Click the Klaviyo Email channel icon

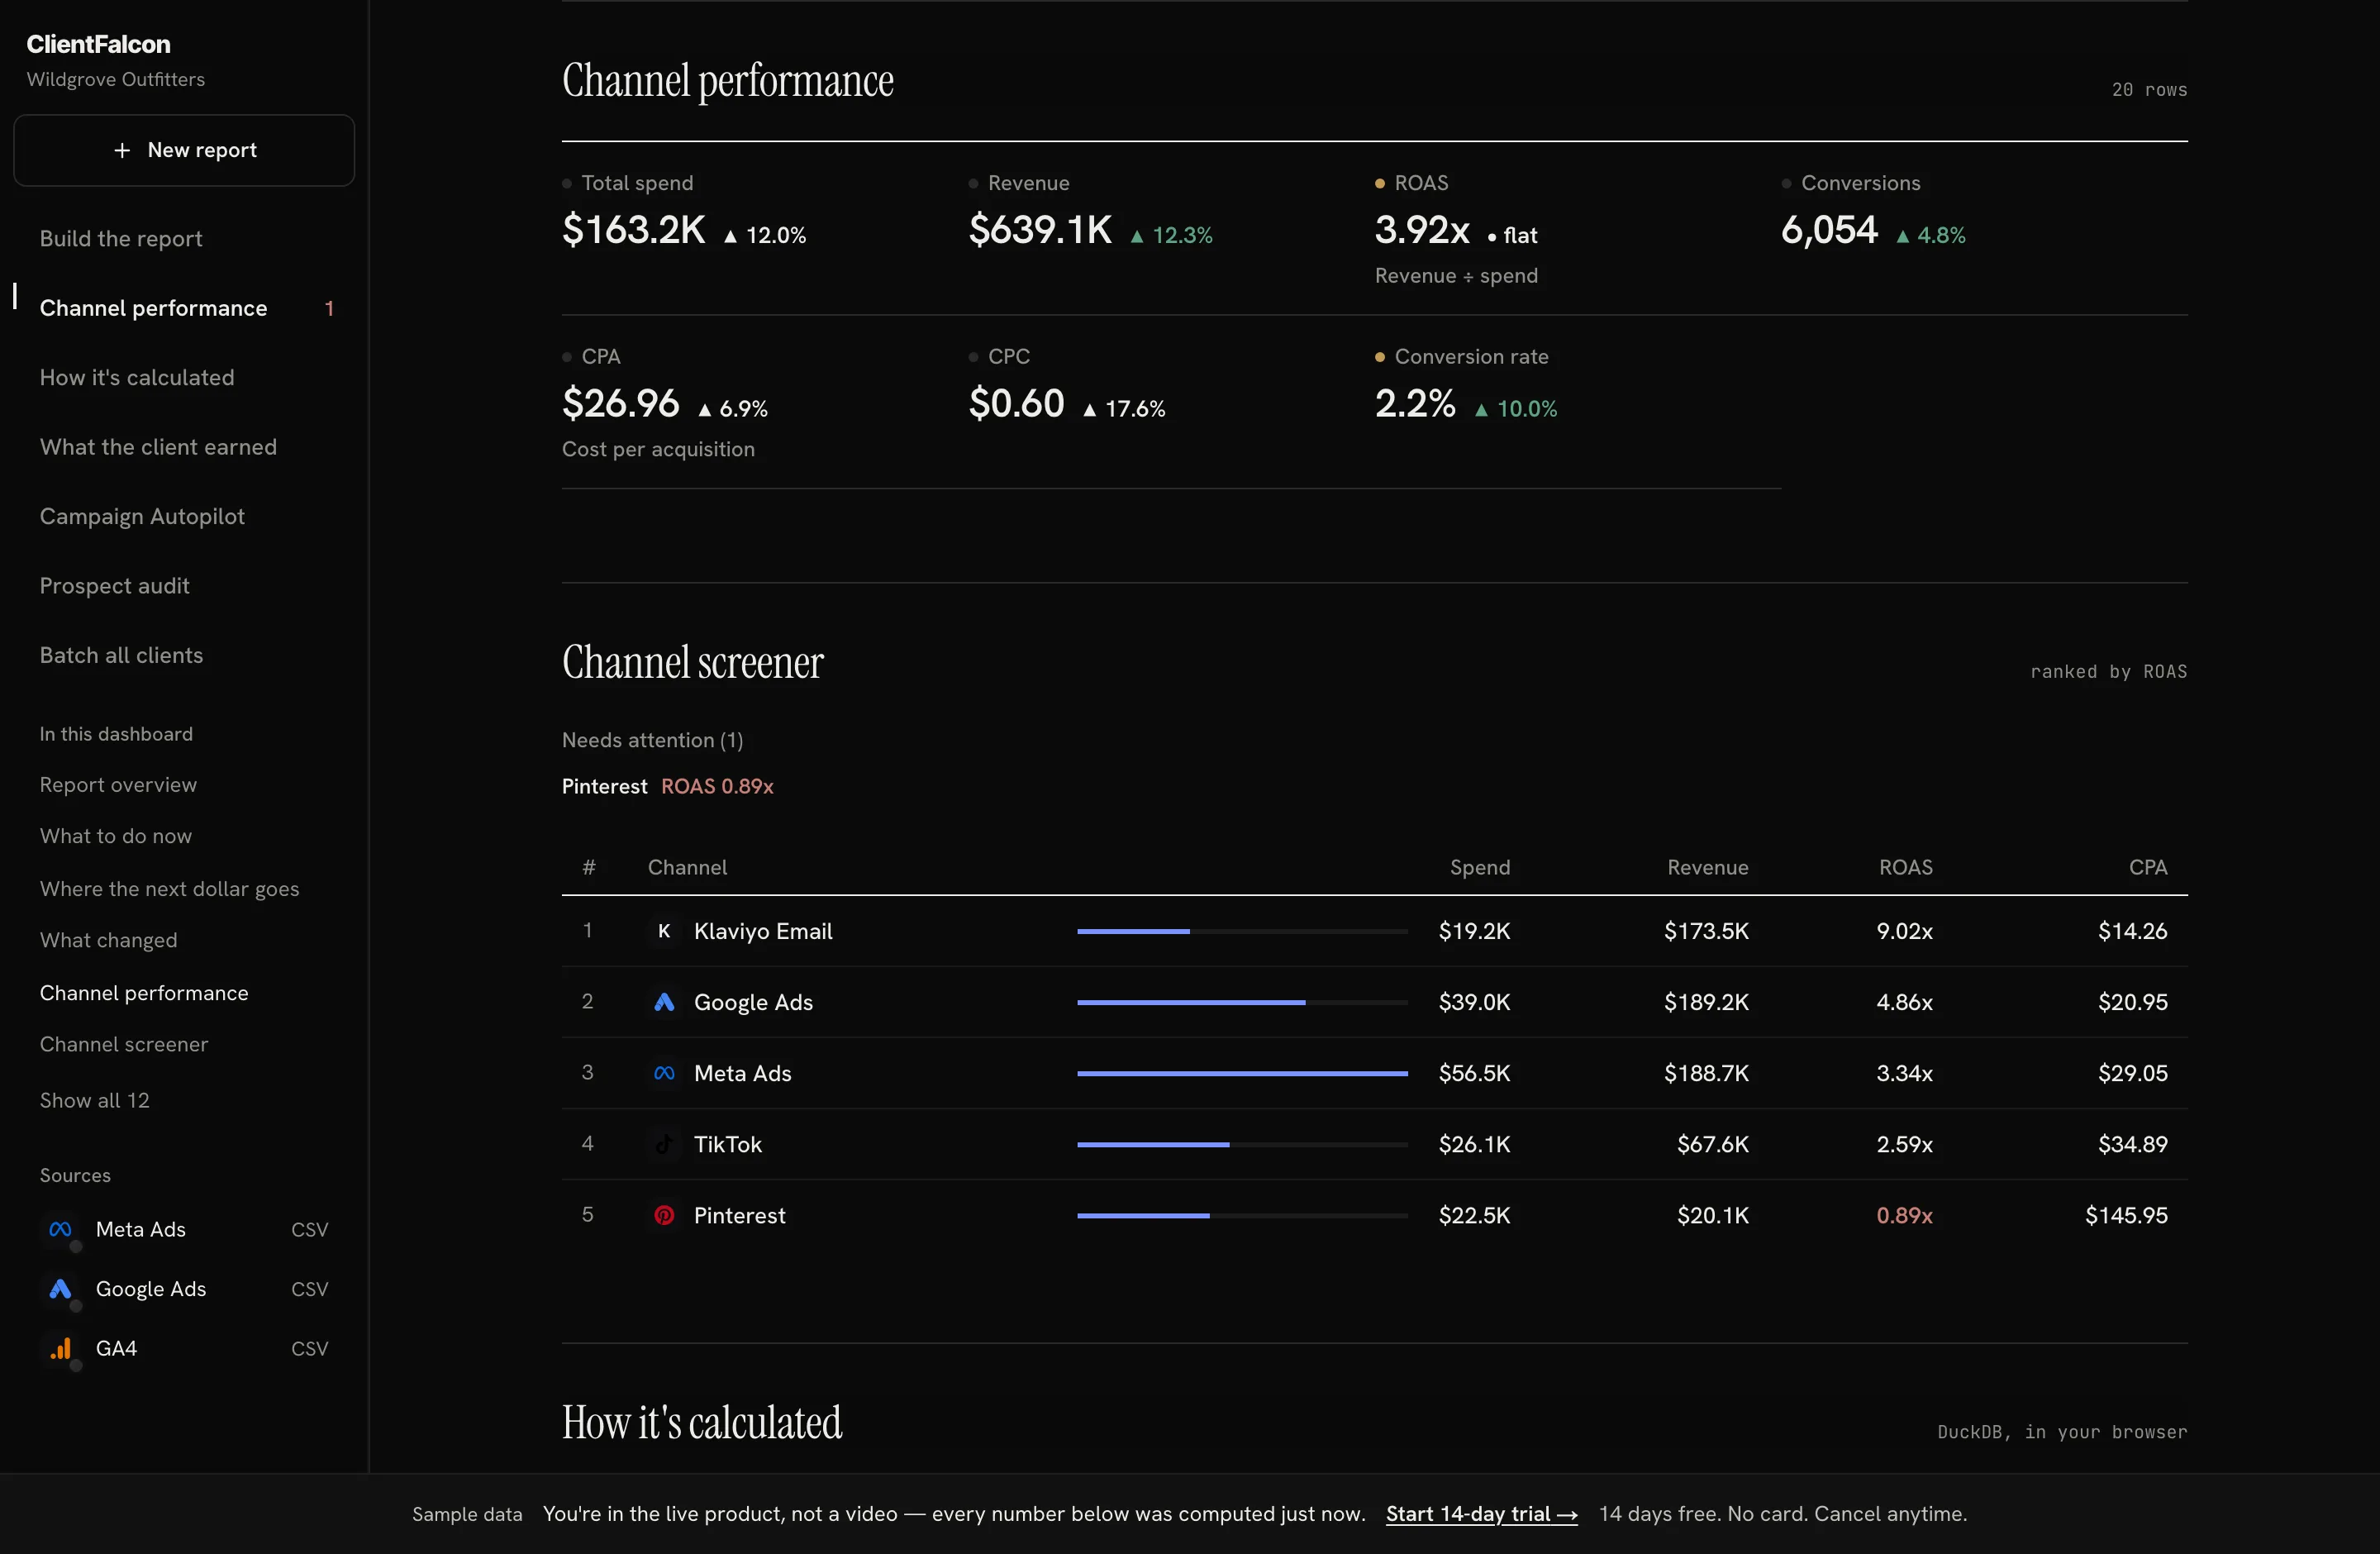664,931
